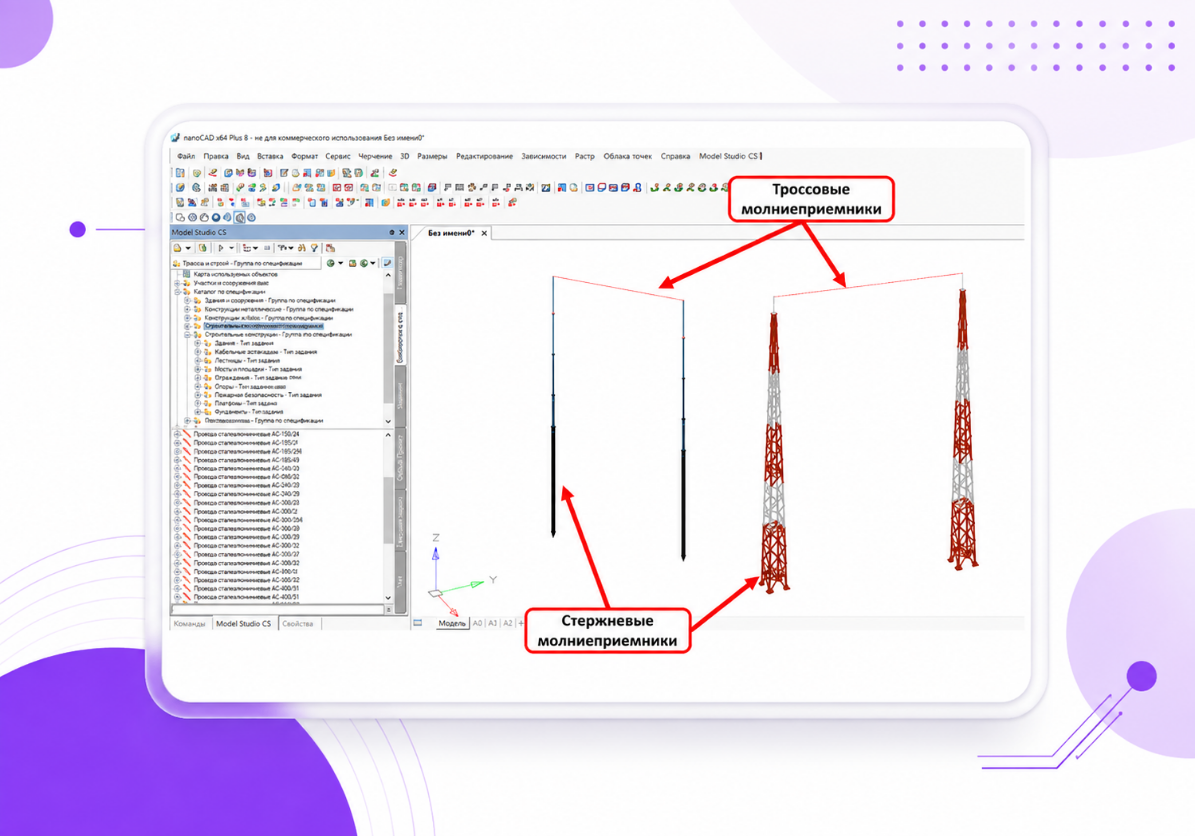The height and width of the screenshot is (836, 1195).
Task: Switch to the Модель layout tab
Action: click(x=451, y=623)
